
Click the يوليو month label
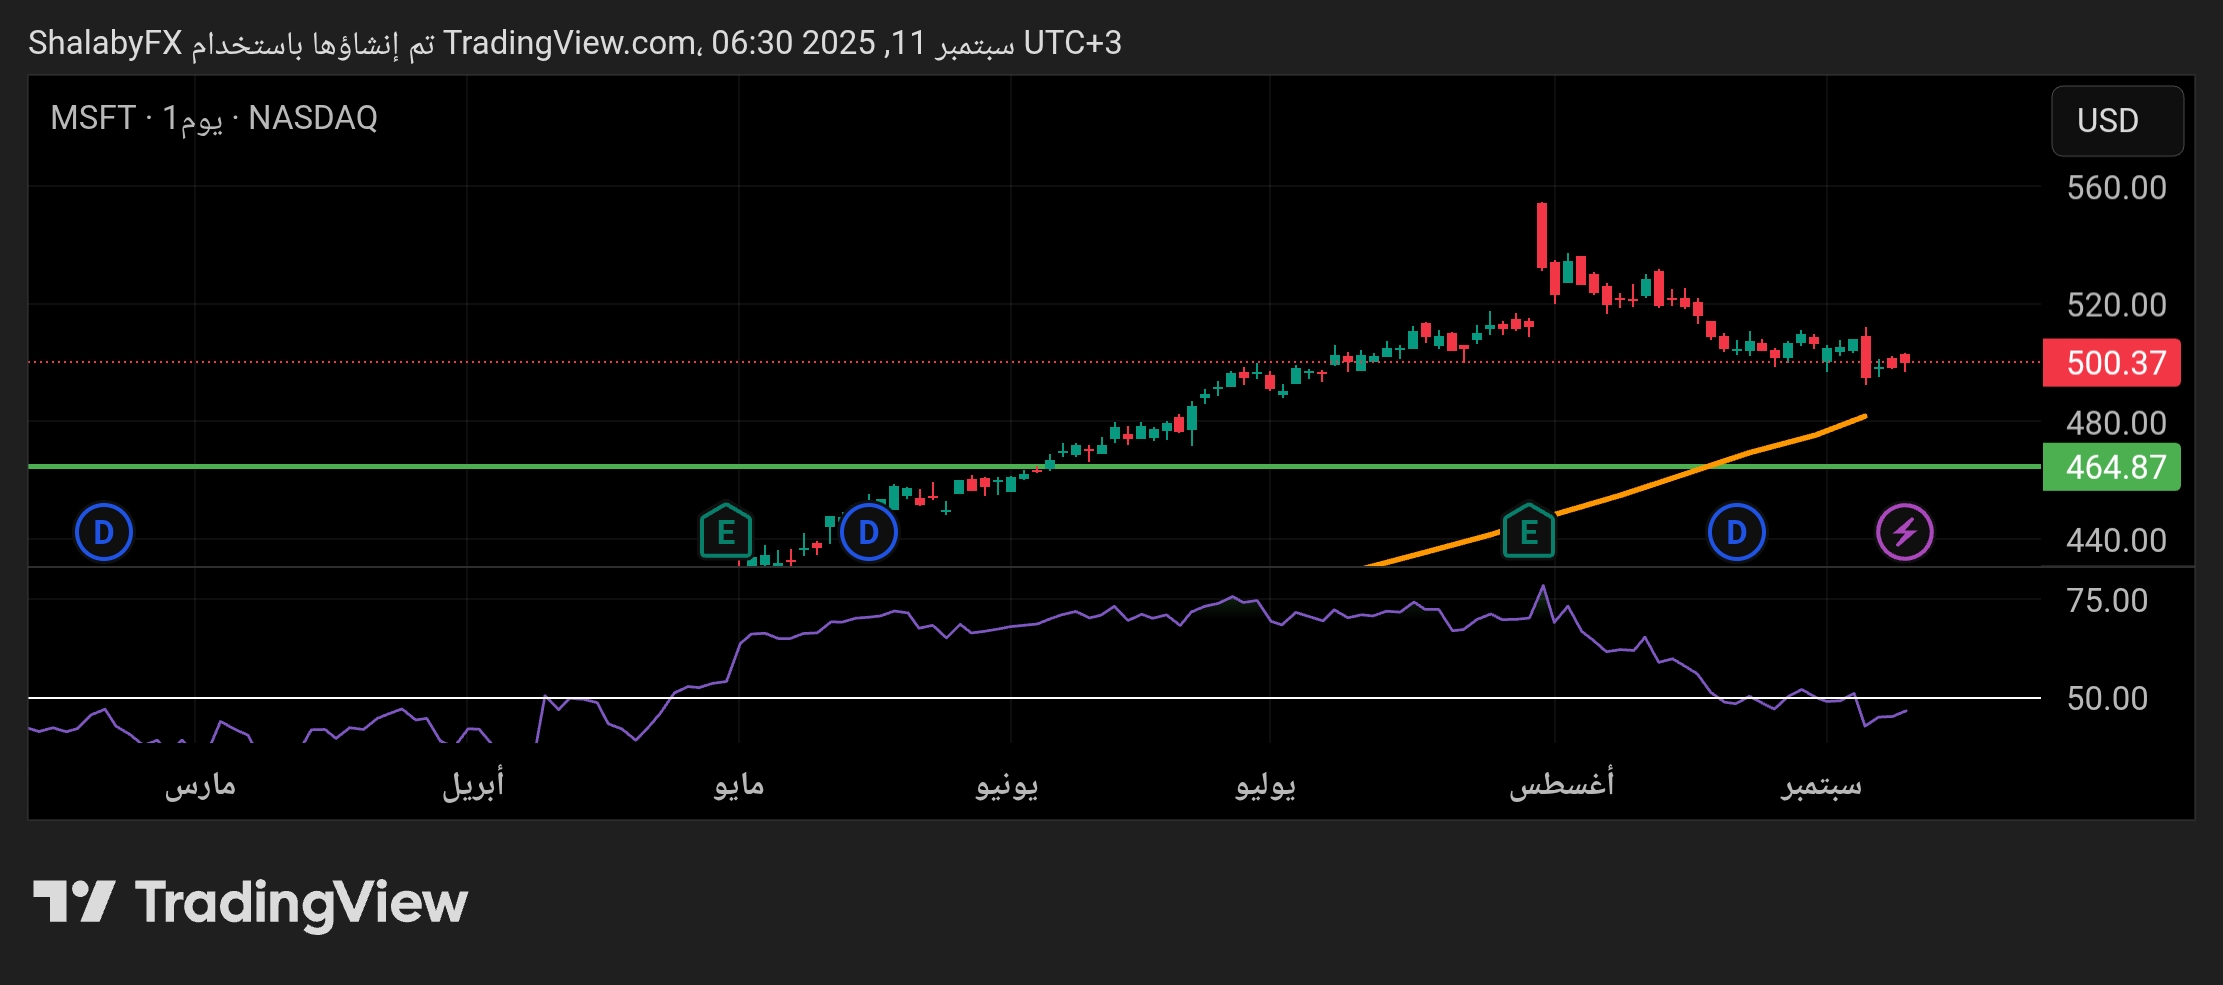(1266, 785)
